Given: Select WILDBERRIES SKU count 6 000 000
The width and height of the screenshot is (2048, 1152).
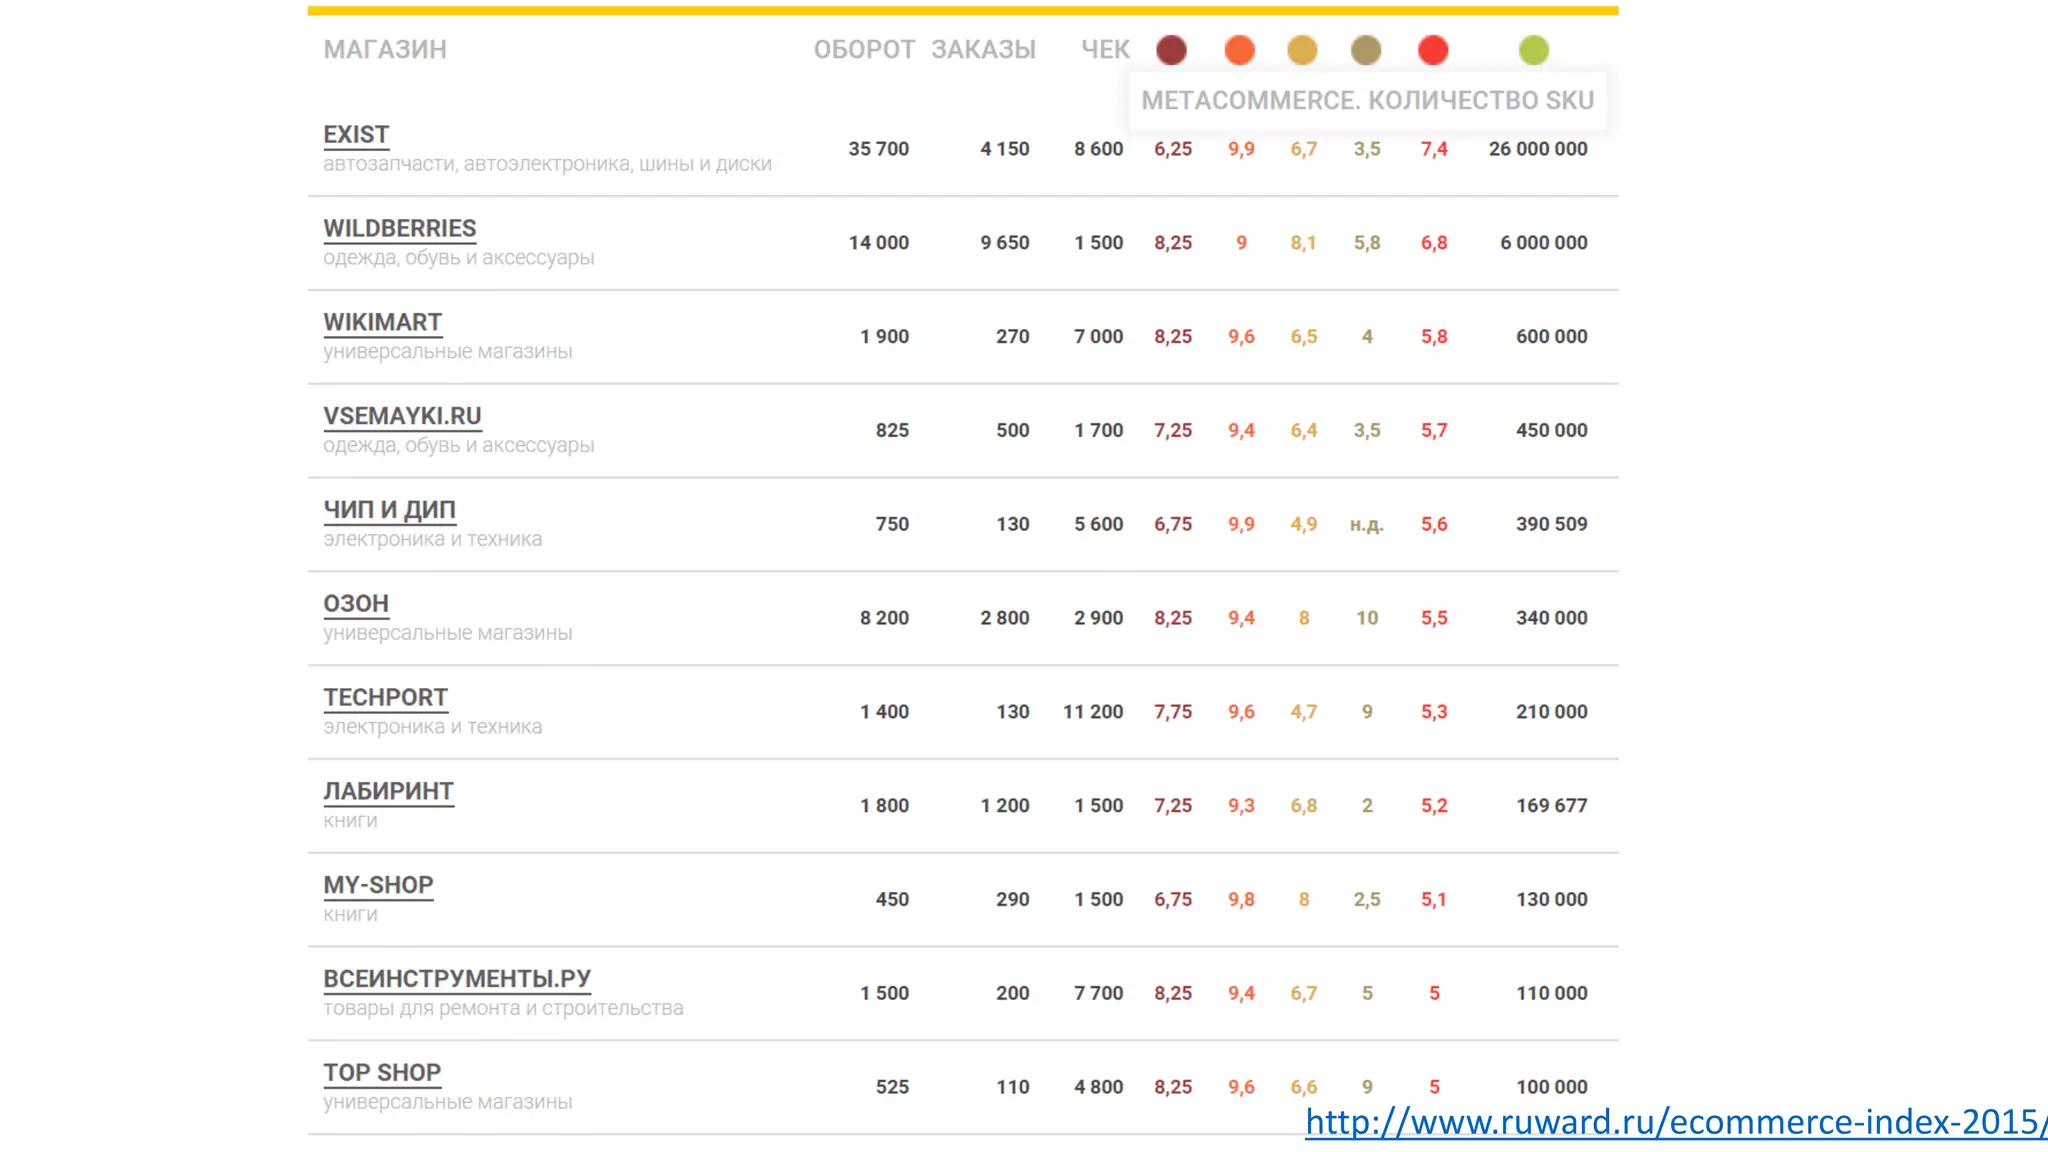Looking at the screenshot, I should [x=1543, y=243].
